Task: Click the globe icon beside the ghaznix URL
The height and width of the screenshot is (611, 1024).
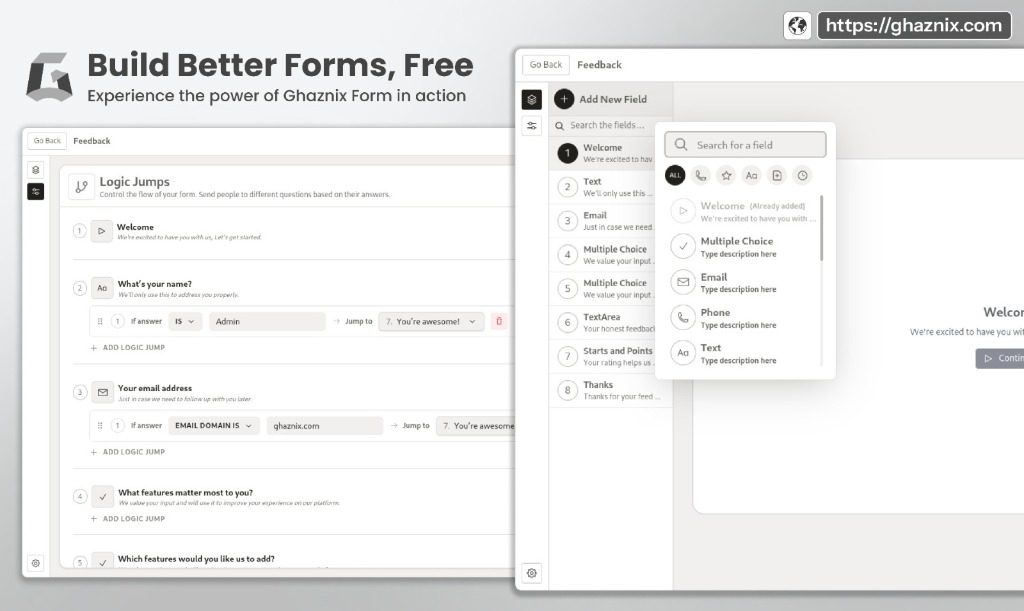Action: 797,25
